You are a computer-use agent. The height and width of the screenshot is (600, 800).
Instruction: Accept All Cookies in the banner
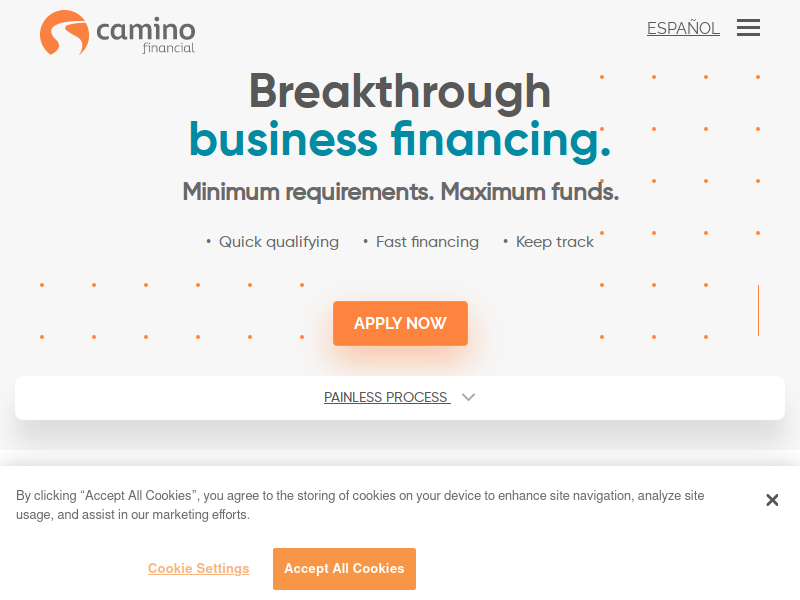click(344, 569)
